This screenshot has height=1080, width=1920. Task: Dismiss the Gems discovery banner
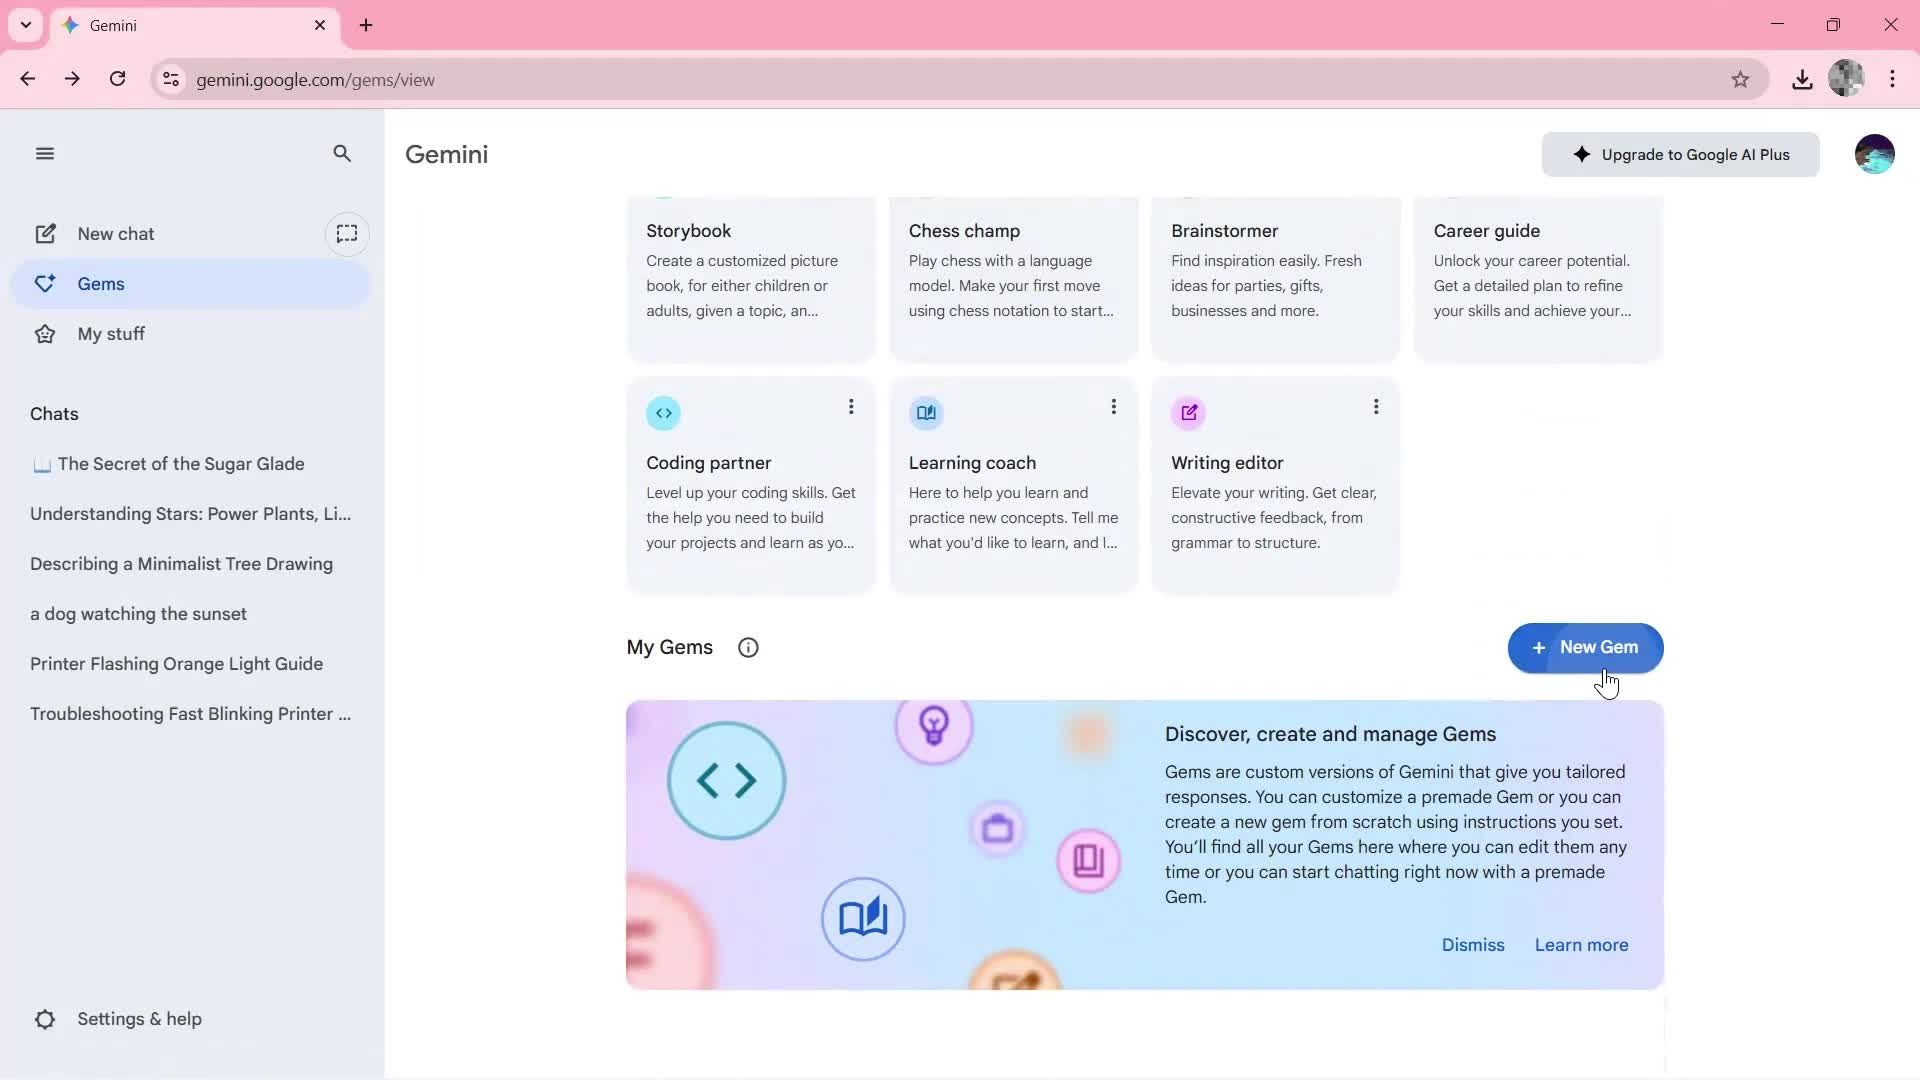[1472, 944]
